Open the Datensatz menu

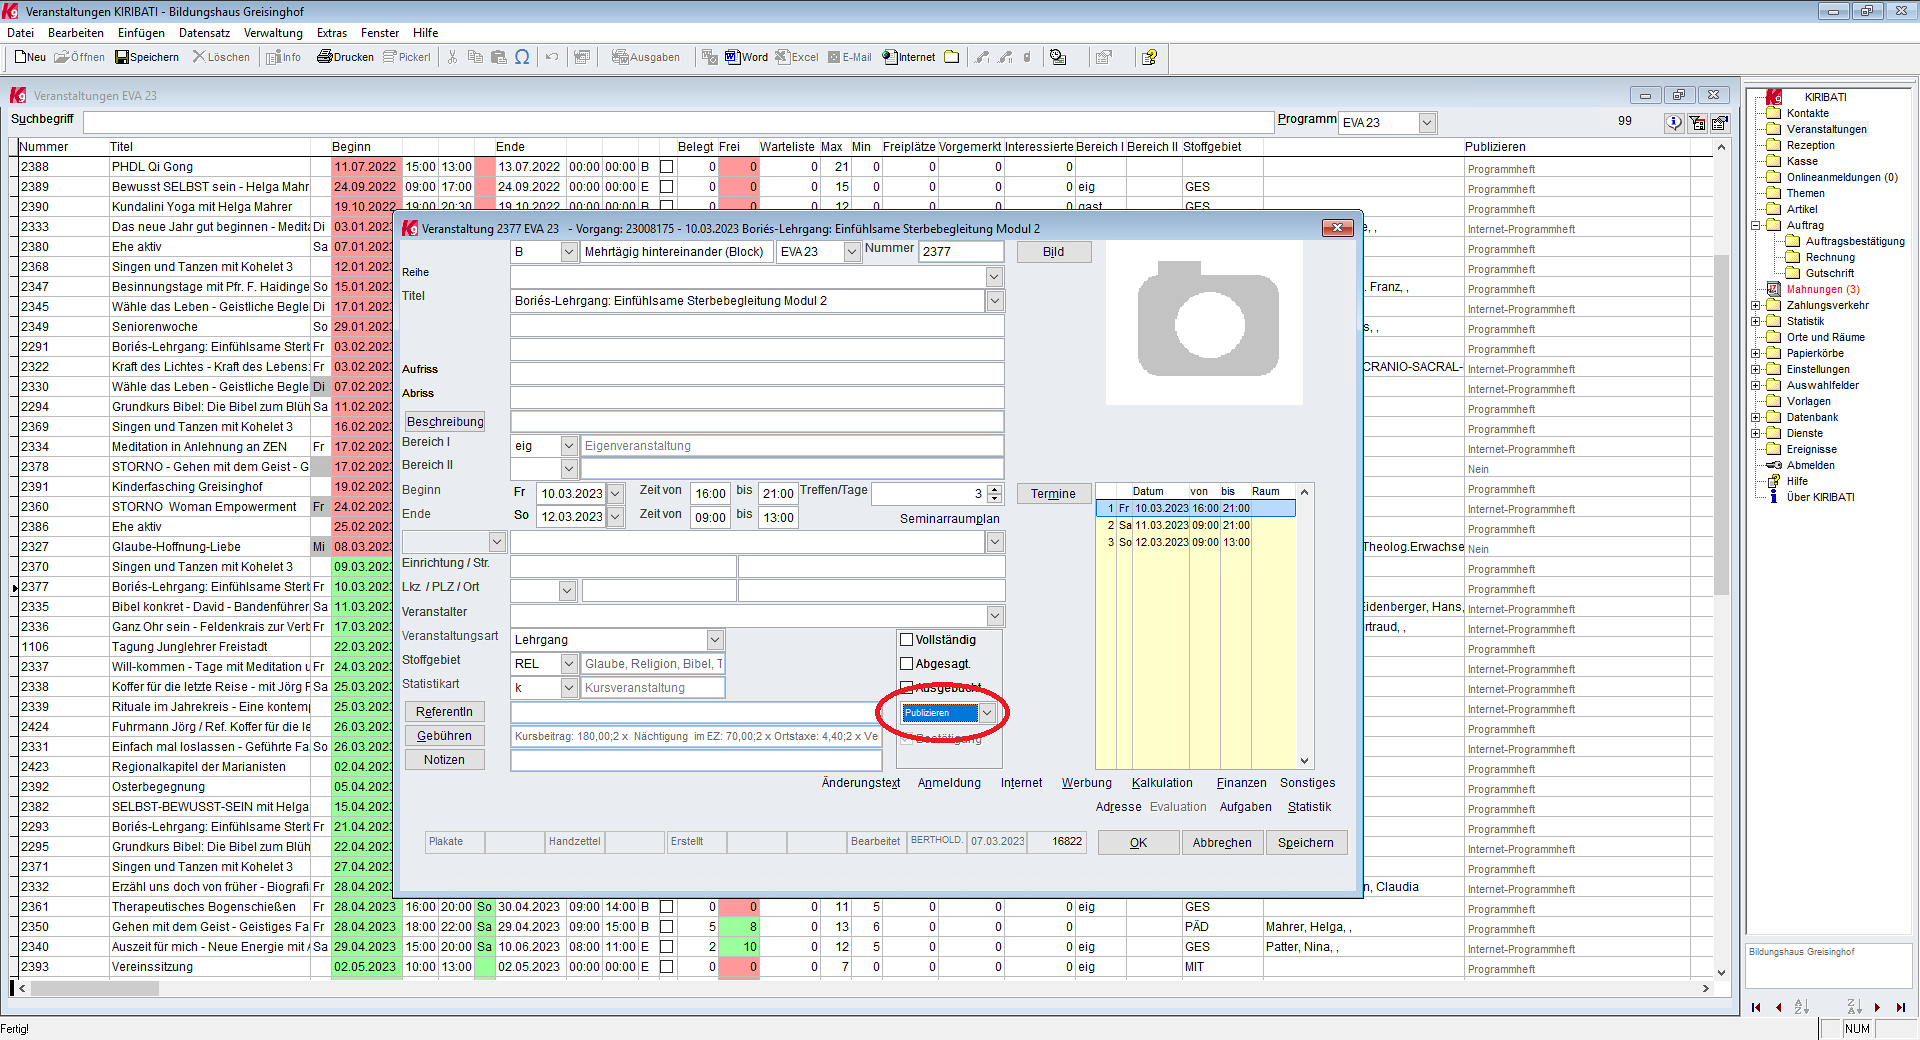[x=204, y=33]
